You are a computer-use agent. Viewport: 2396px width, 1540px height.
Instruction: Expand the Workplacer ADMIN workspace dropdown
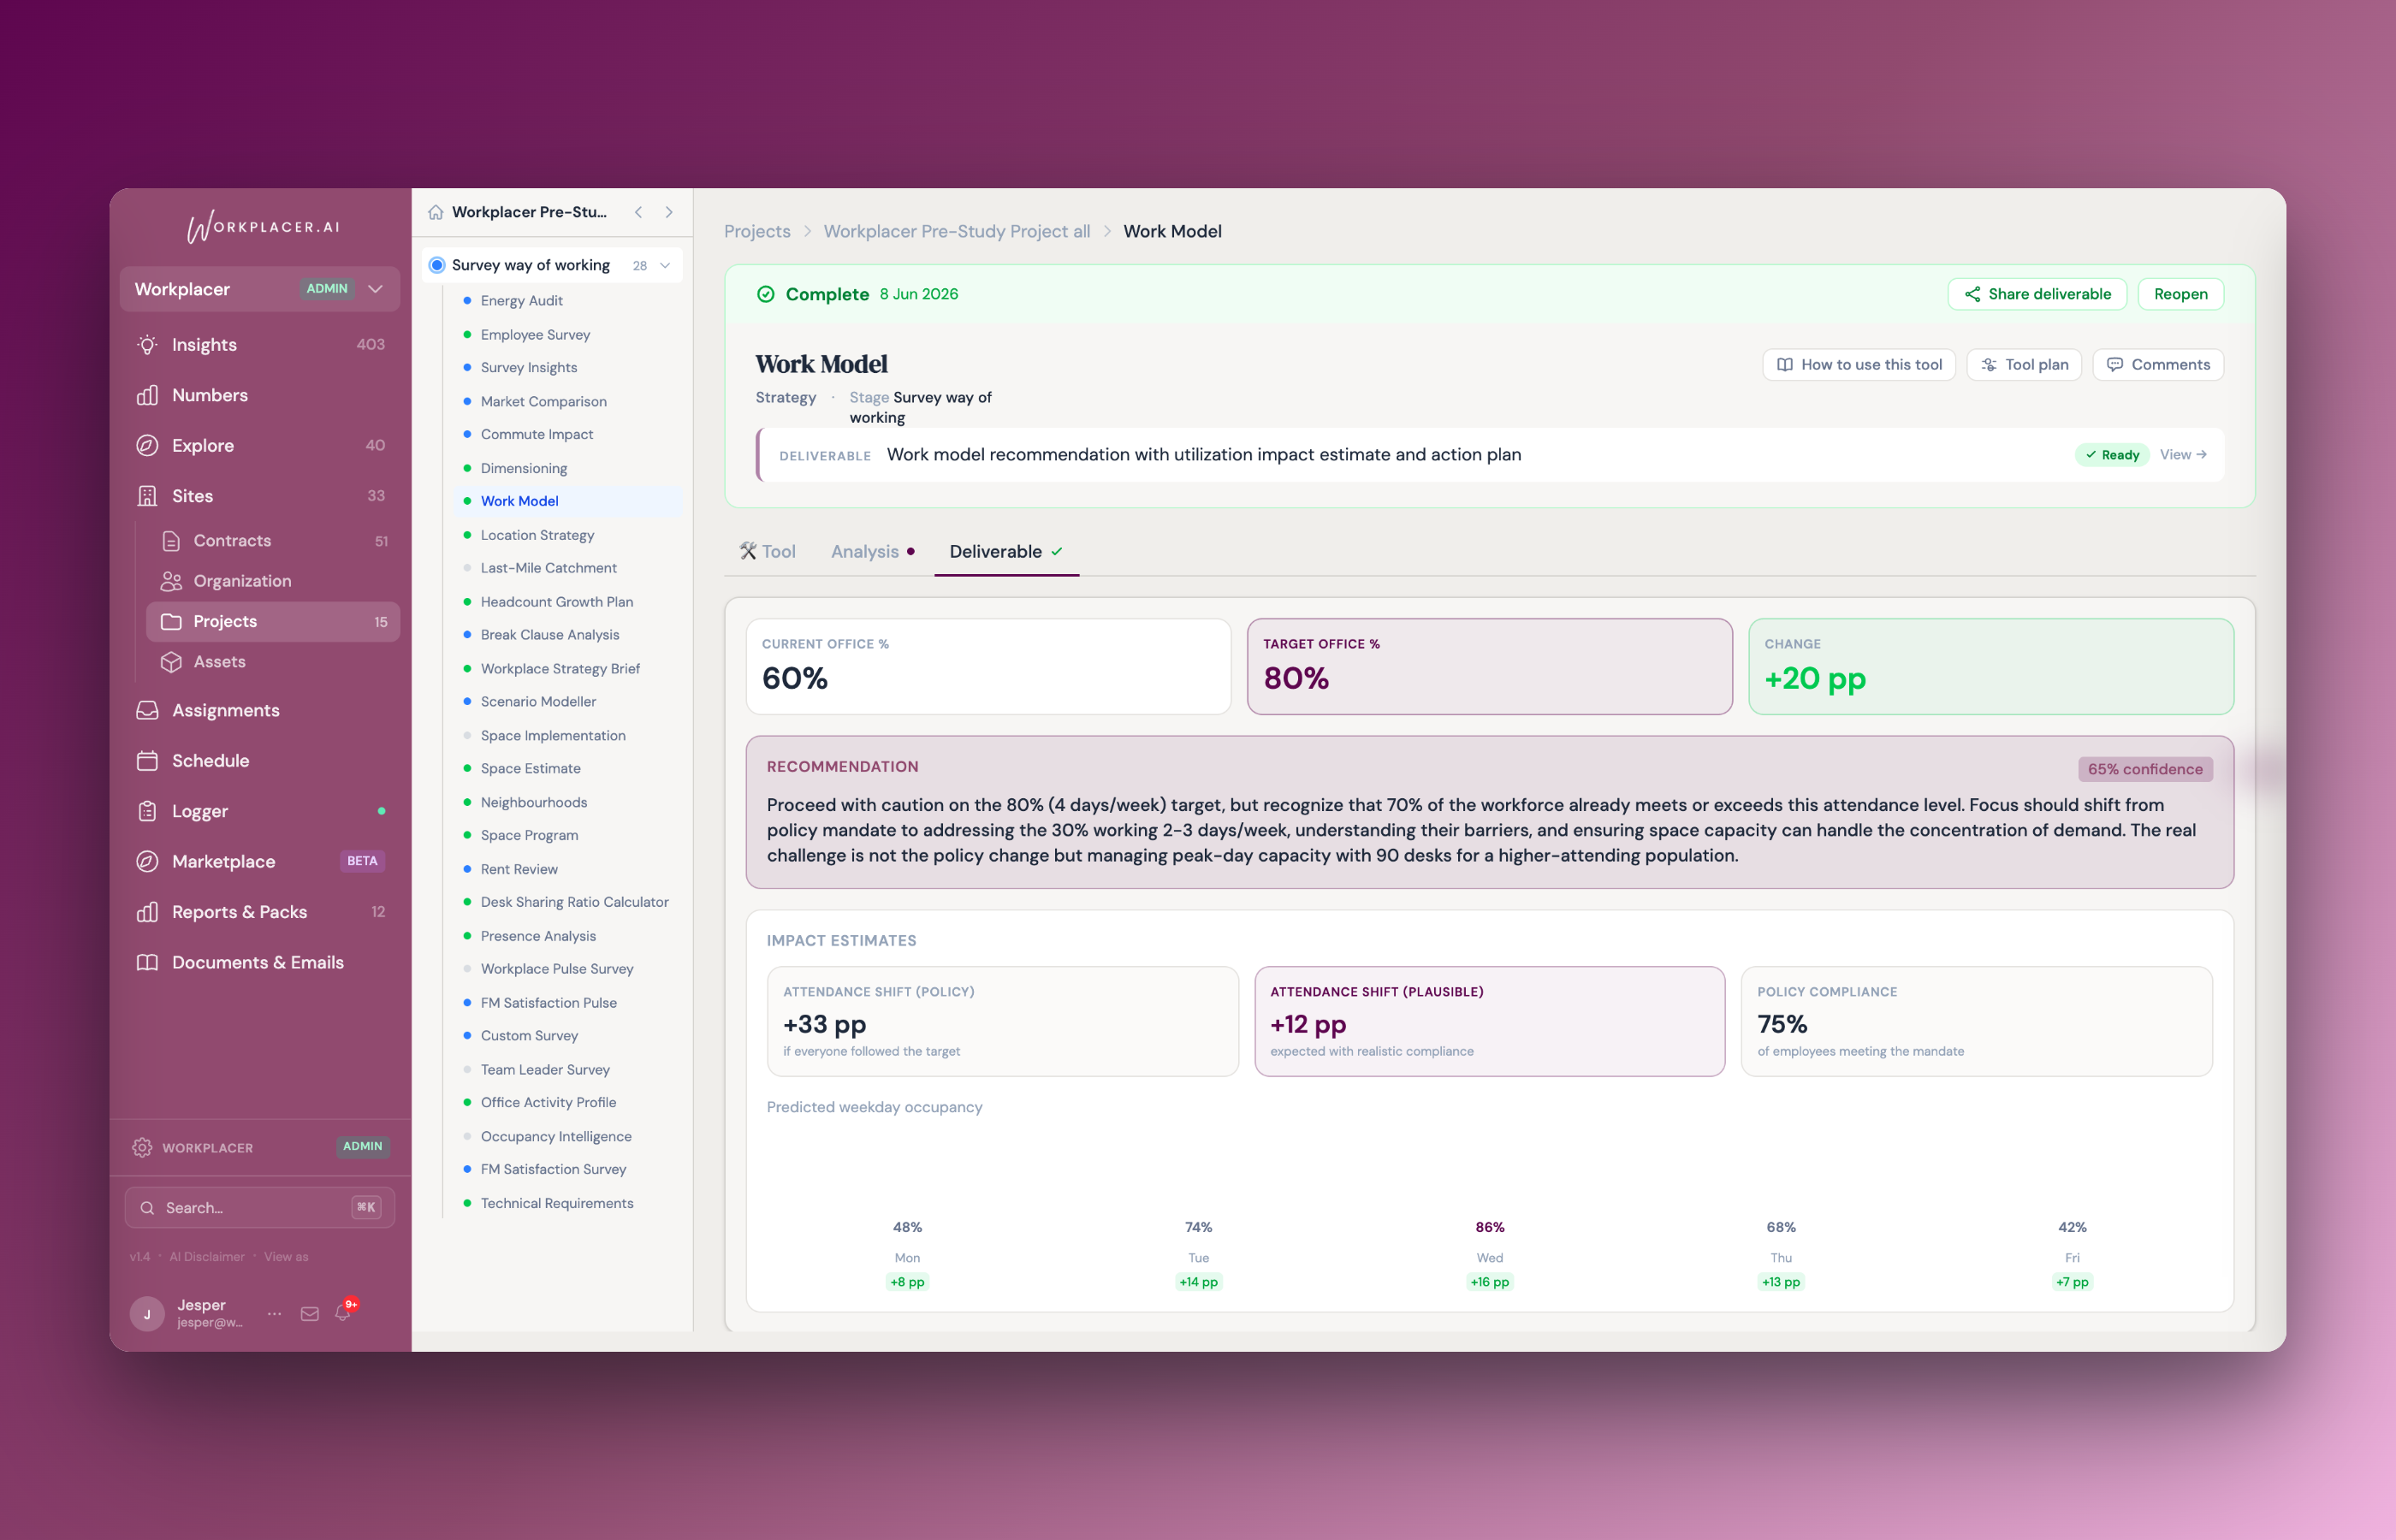pyautogui.click(x=260, y=289)
